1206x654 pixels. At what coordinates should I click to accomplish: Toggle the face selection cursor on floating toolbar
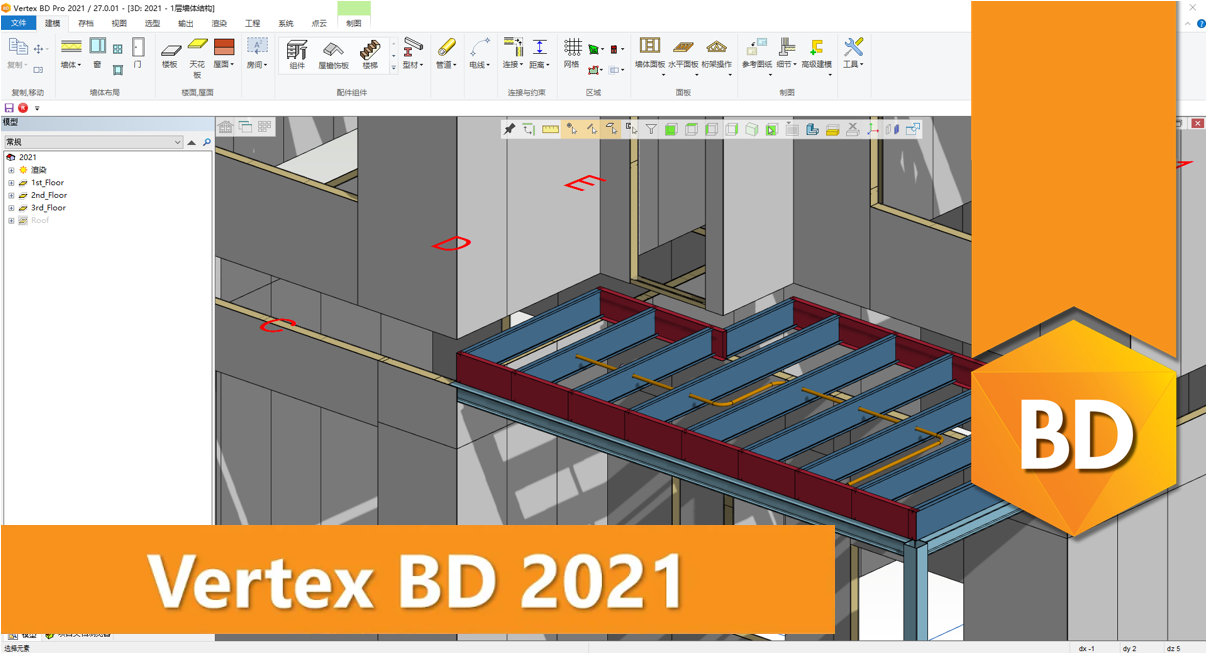[x=610, y=129]
